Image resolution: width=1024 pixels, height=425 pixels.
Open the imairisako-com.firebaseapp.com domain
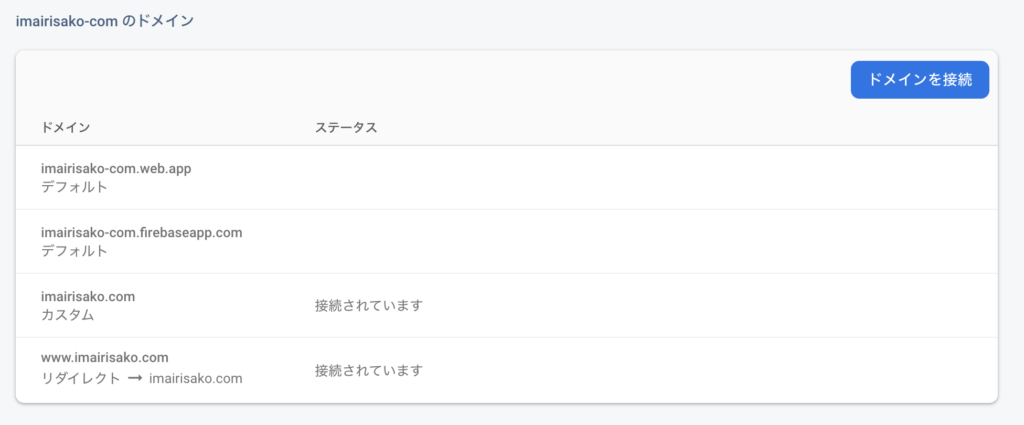[142, 232]
